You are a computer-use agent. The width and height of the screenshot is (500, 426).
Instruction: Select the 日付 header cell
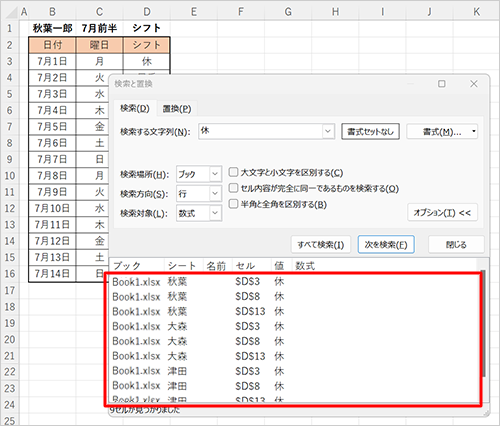pos(52,45)
